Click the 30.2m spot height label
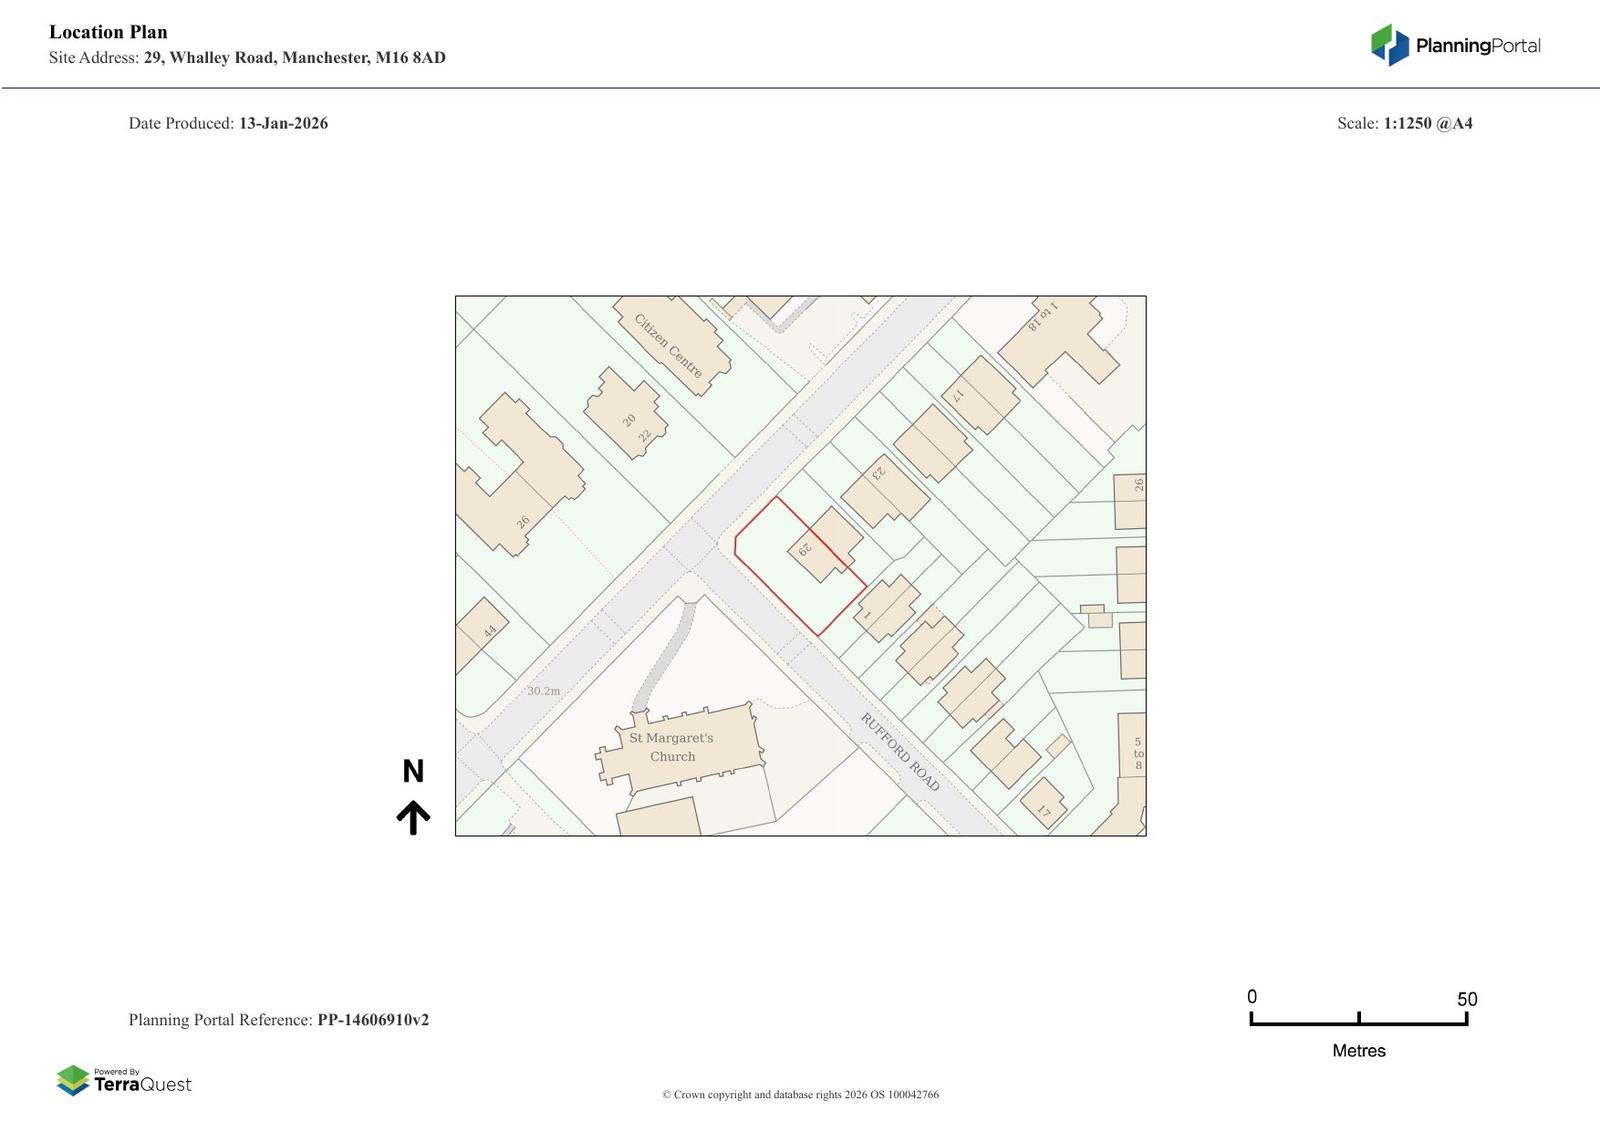The width and height of the screenshot is (1600, 1132). click(x=544, y=691)
